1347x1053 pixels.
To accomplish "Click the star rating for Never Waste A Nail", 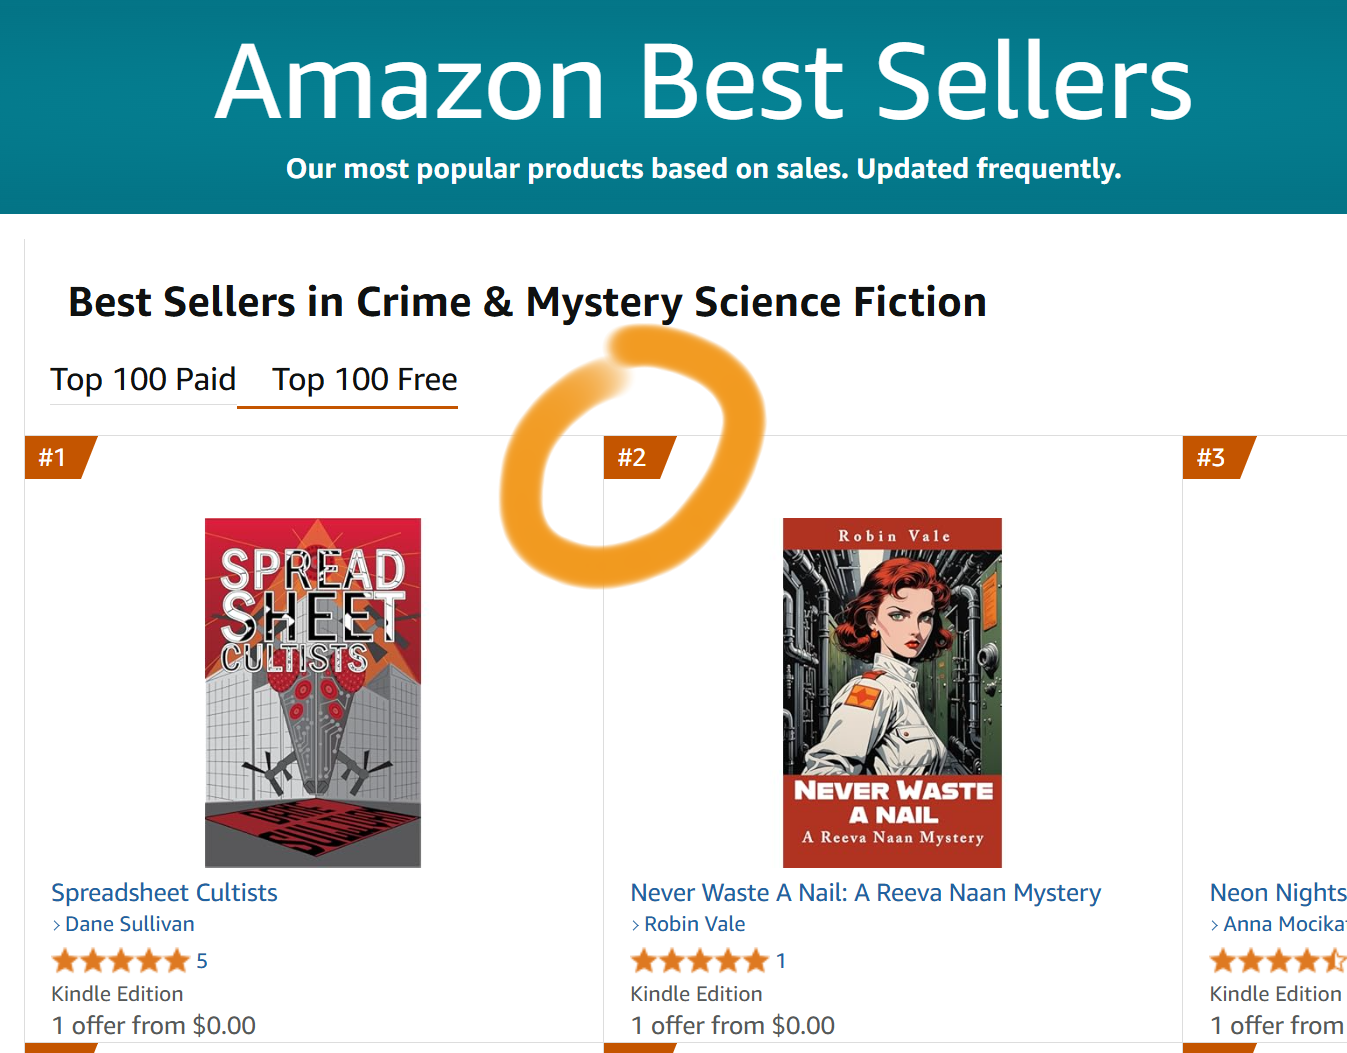I will [x=699, y=961].
